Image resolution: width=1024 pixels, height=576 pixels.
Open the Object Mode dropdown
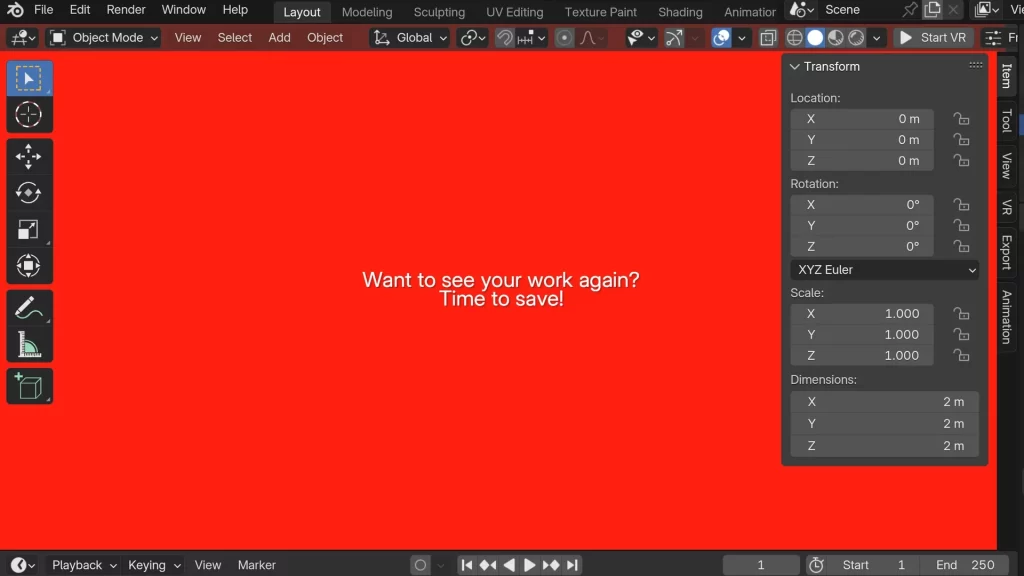(104, 38)
